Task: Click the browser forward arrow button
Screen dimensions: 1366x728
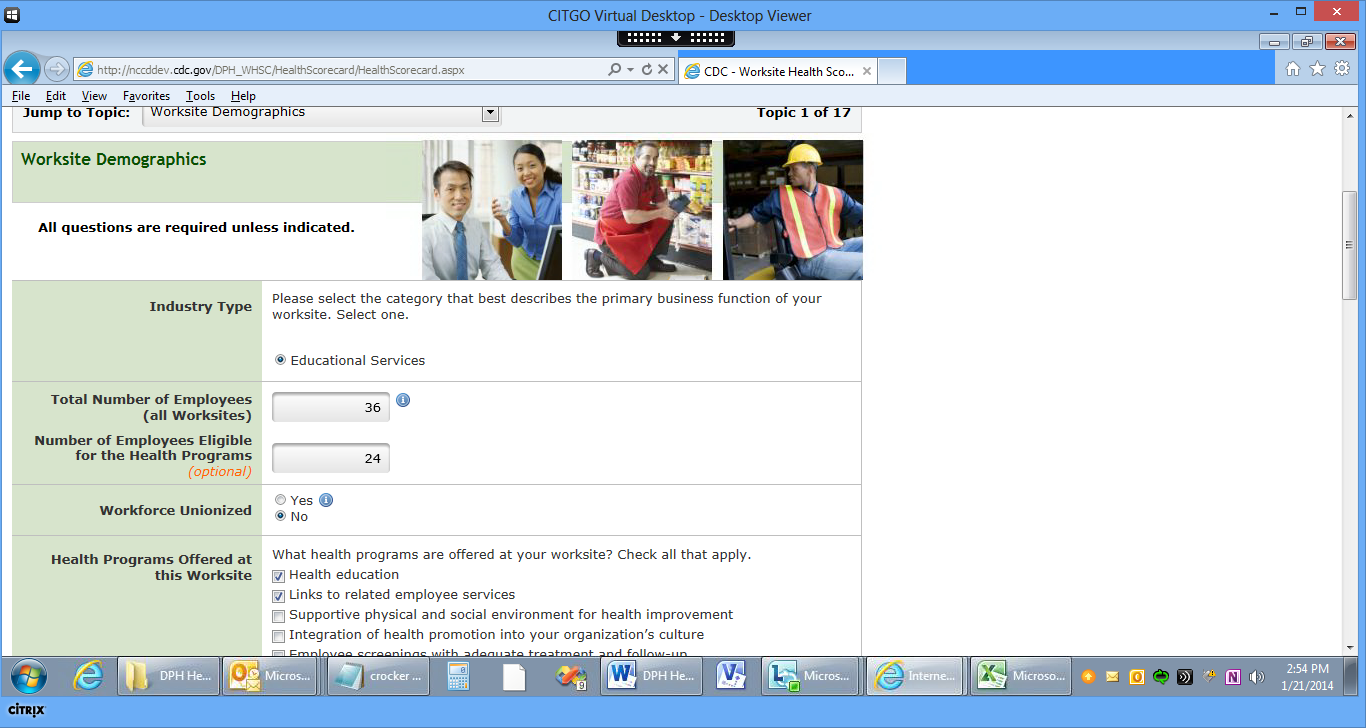Action: 56,69
